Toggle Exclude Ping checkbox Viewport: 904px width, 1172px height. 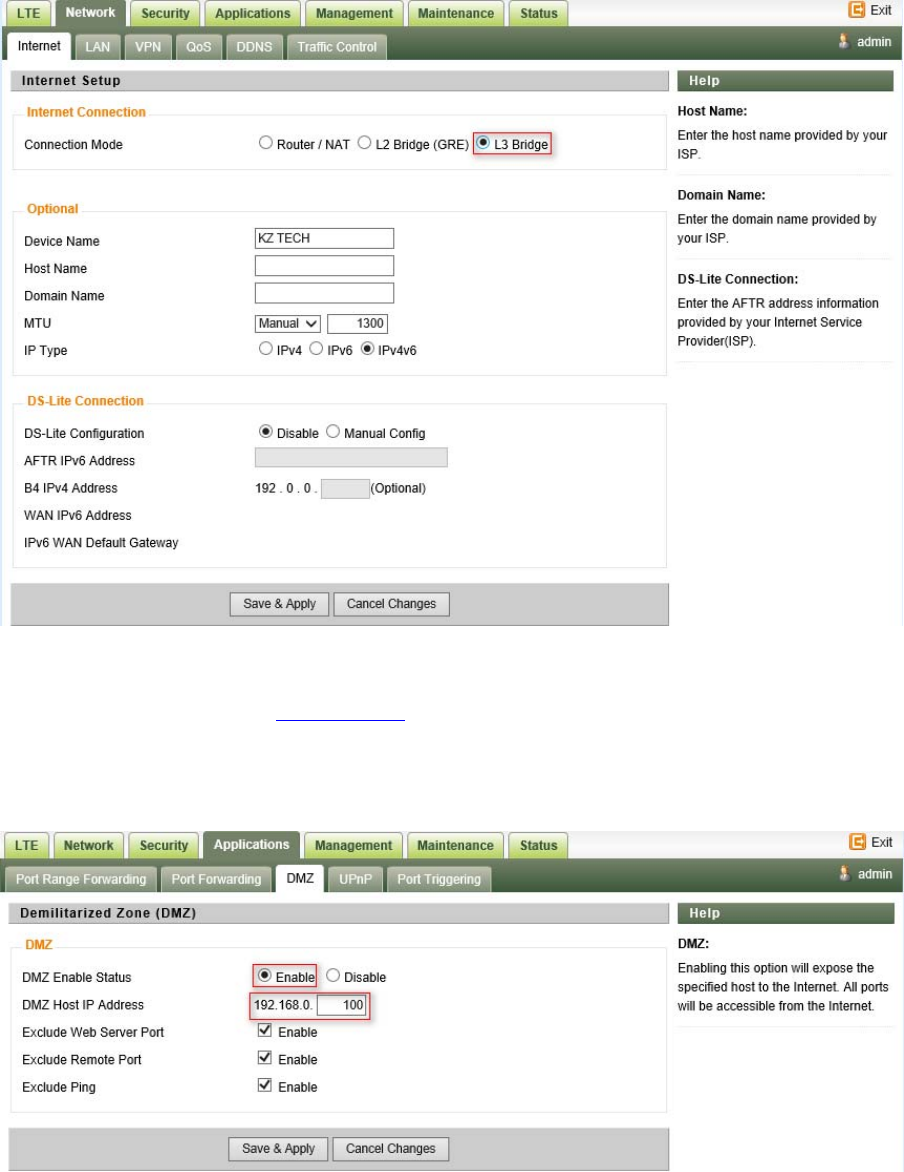point(265,1085)
